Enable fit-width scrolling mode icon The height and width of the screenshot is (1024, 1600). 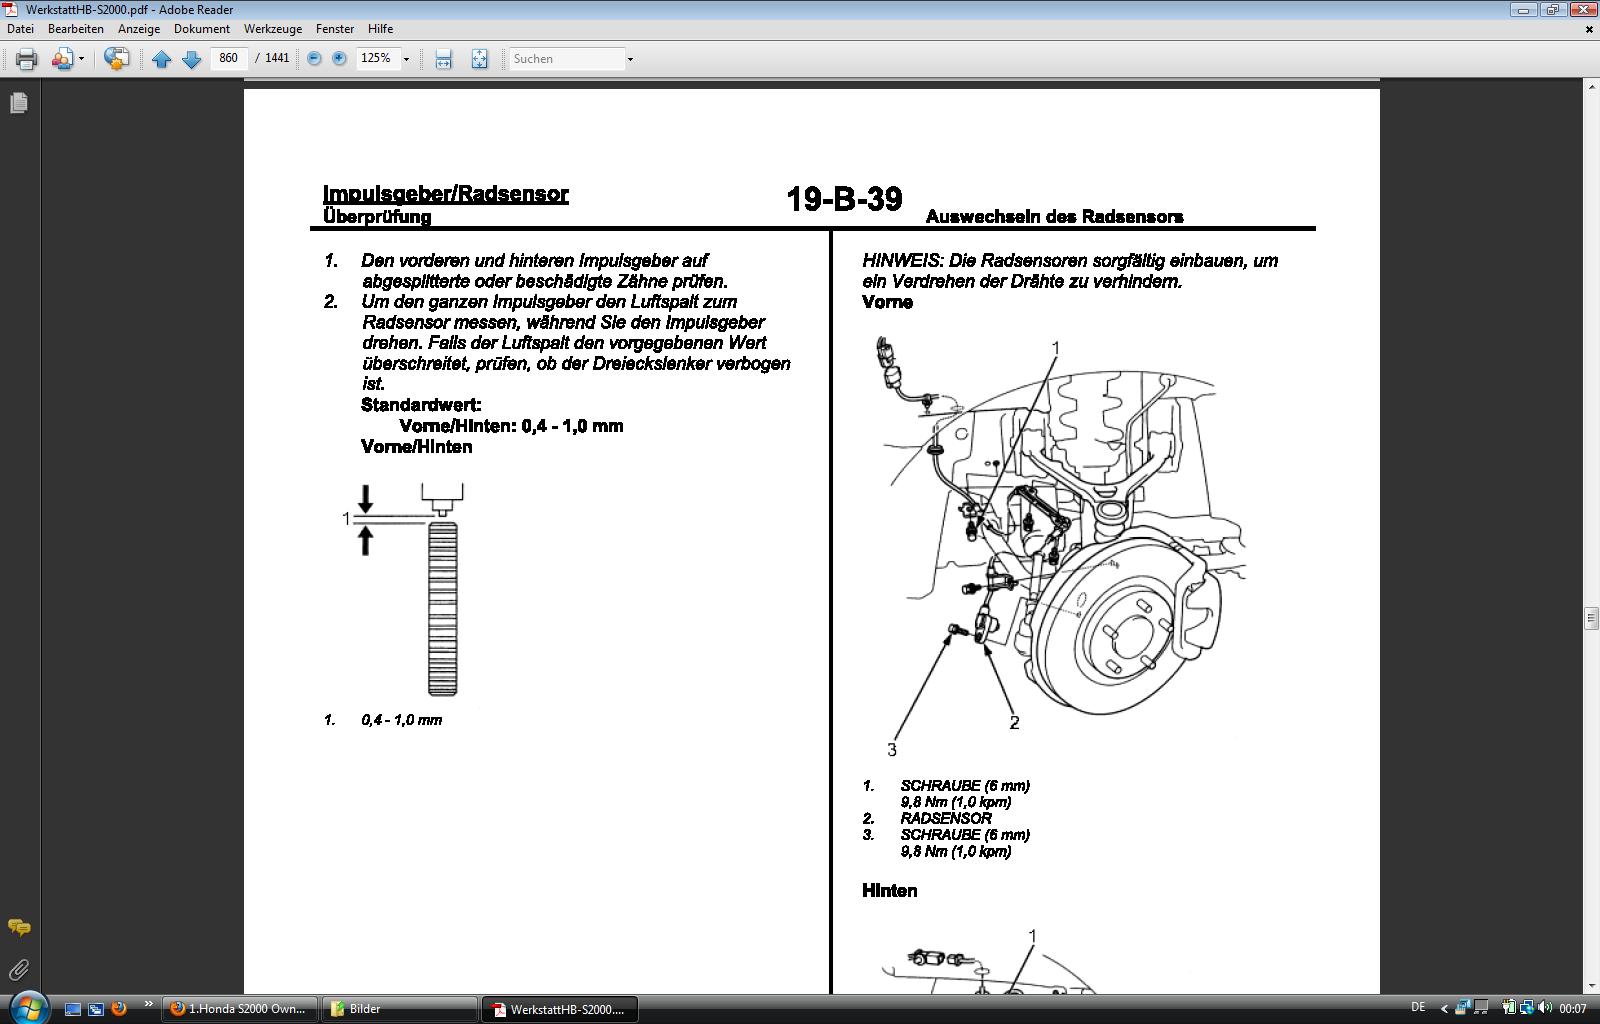click(x=443, y=59)
